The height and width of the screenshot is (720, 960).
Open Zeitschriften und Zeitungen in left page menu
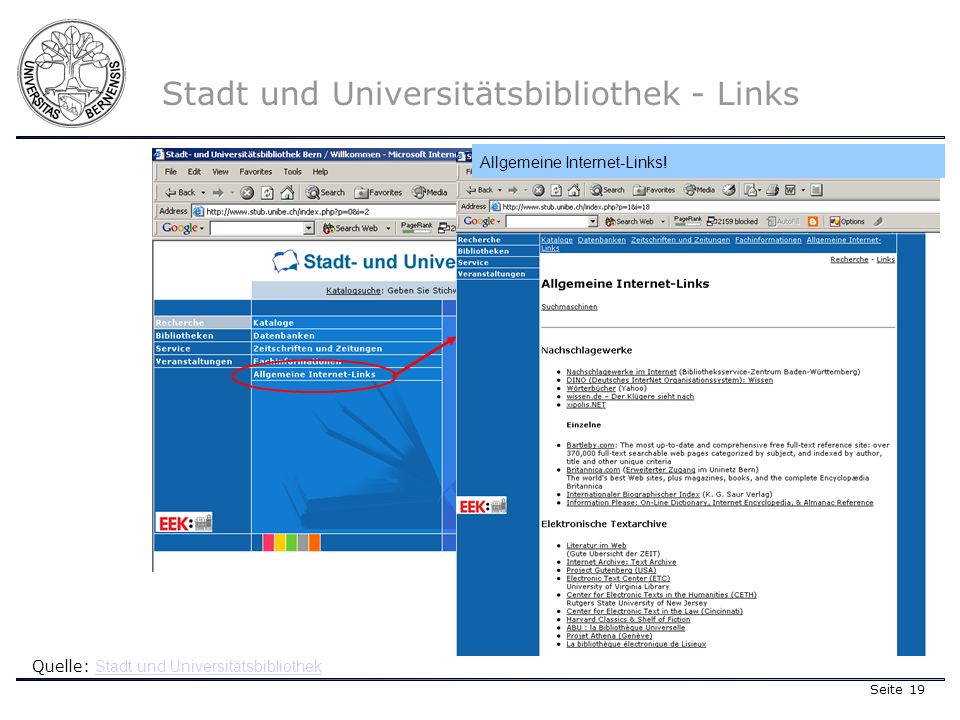317,348
